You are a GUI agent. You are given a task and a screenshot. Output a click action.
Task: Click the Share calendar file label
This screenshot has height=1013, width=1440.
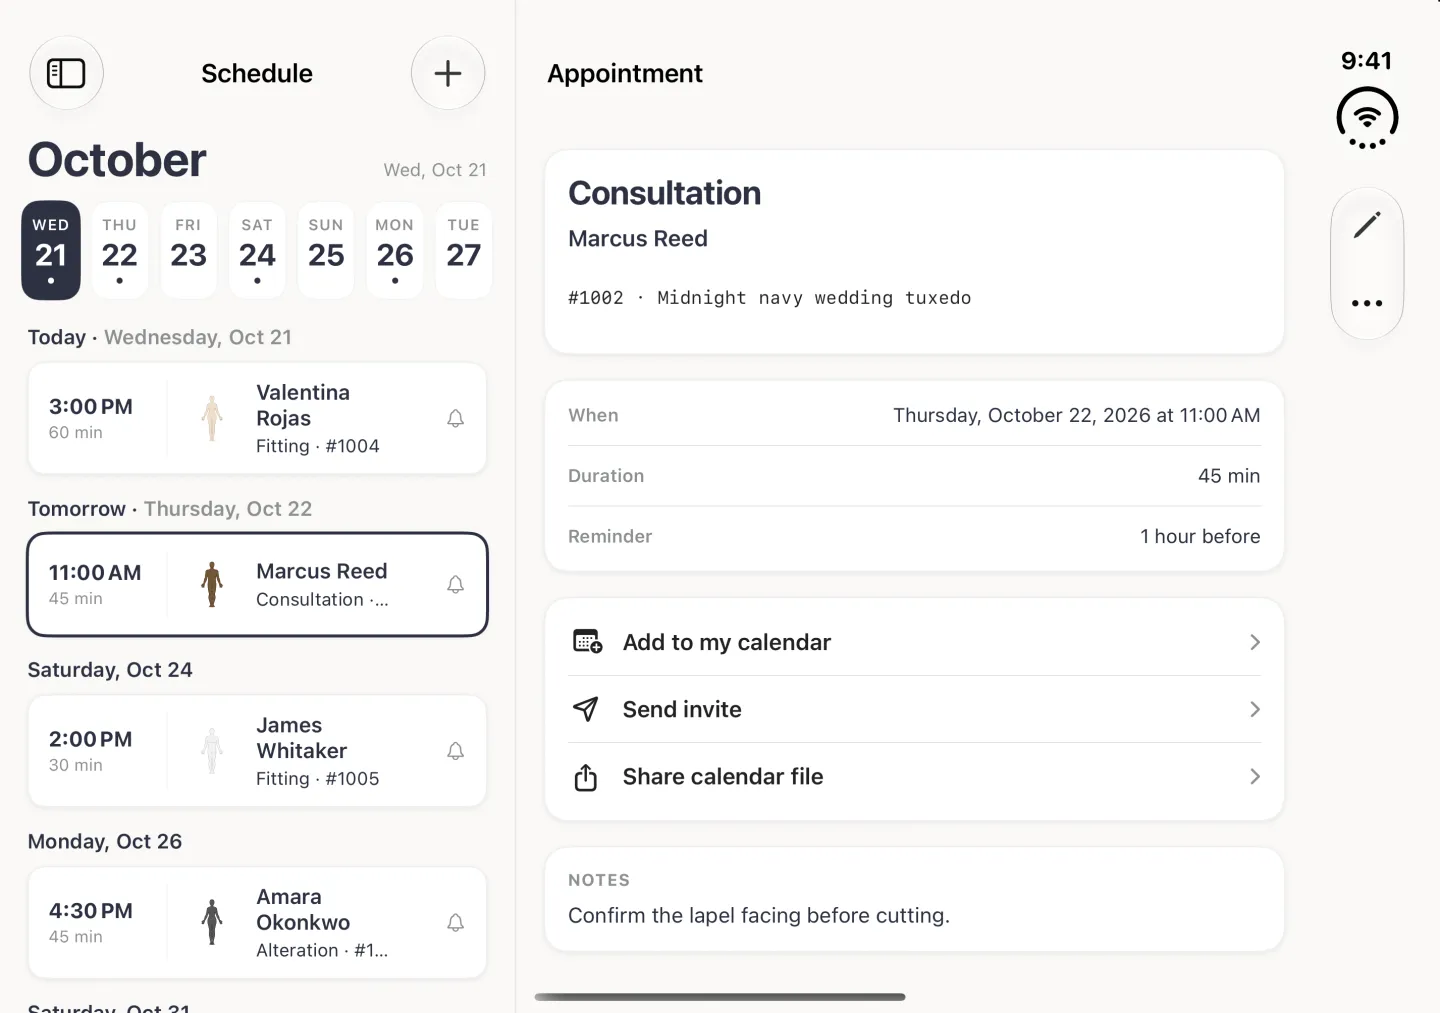(x=723, y=777)
